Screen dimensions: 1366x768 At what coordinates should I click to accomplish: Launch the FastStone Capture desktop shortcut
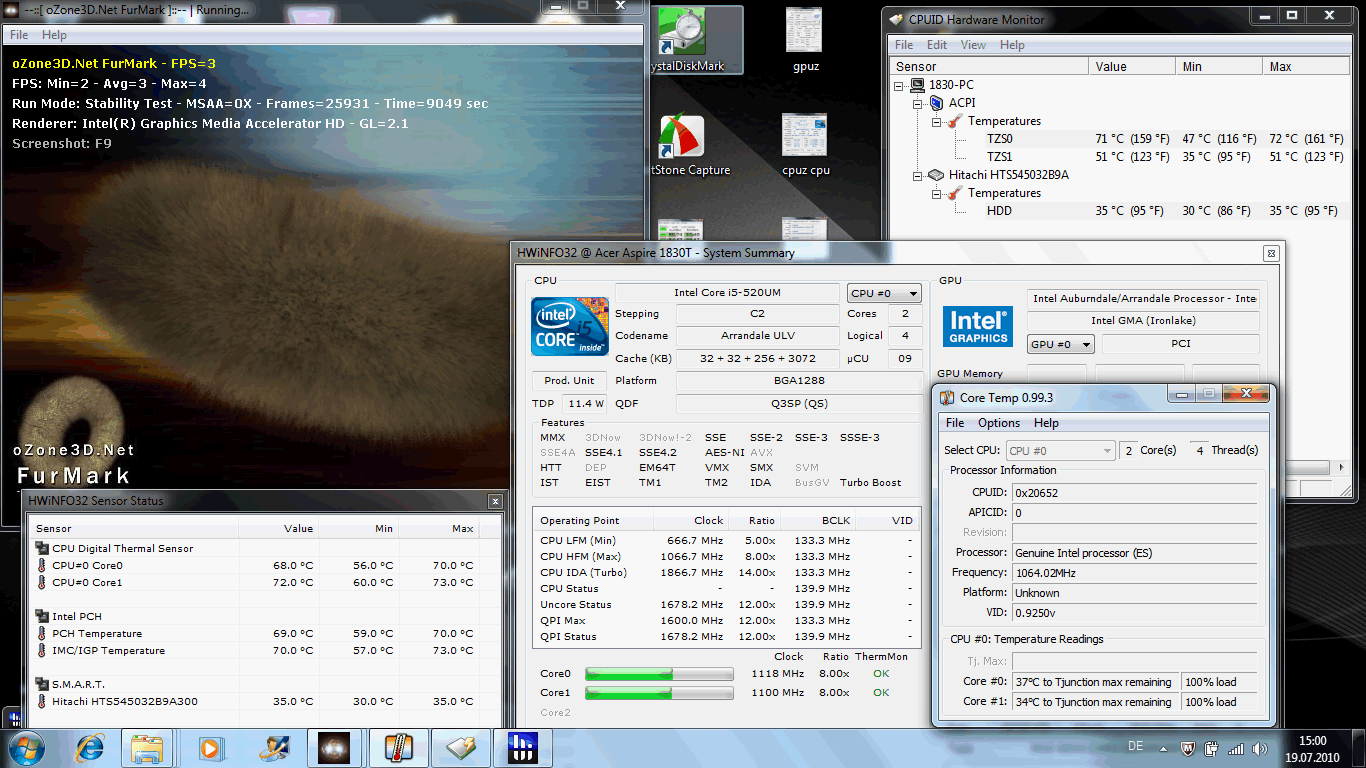692,145
